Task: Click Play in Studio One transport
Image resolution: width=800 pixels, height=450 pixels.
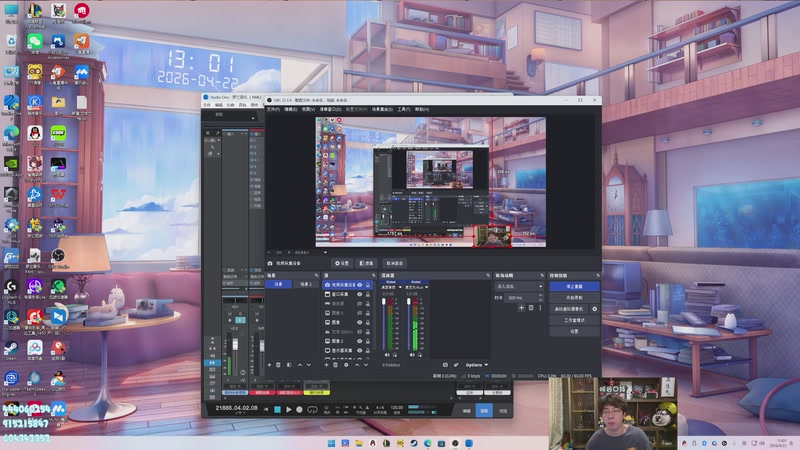Action: point(289,409)
